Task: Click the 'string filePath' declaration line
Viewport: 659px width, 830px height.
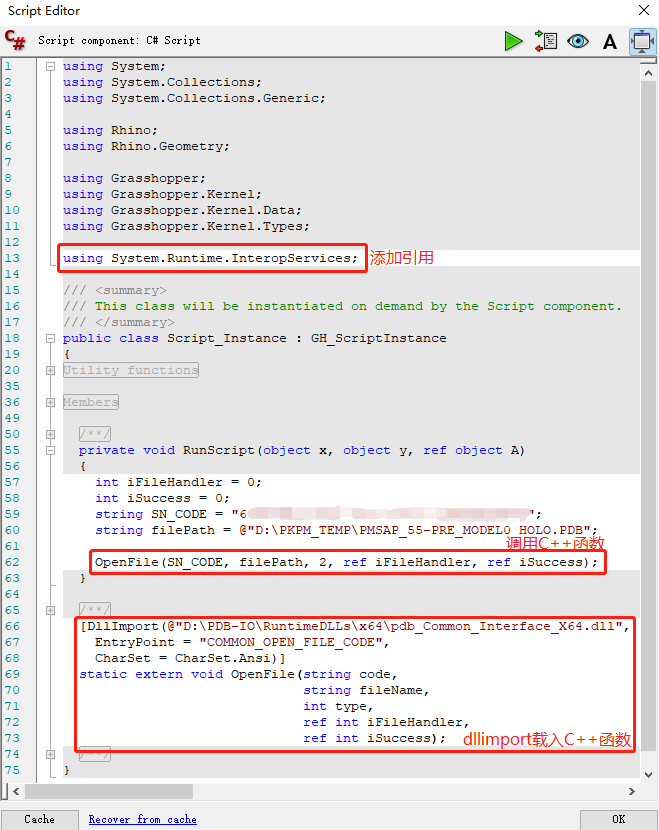Action: click(x=346, y=530)
